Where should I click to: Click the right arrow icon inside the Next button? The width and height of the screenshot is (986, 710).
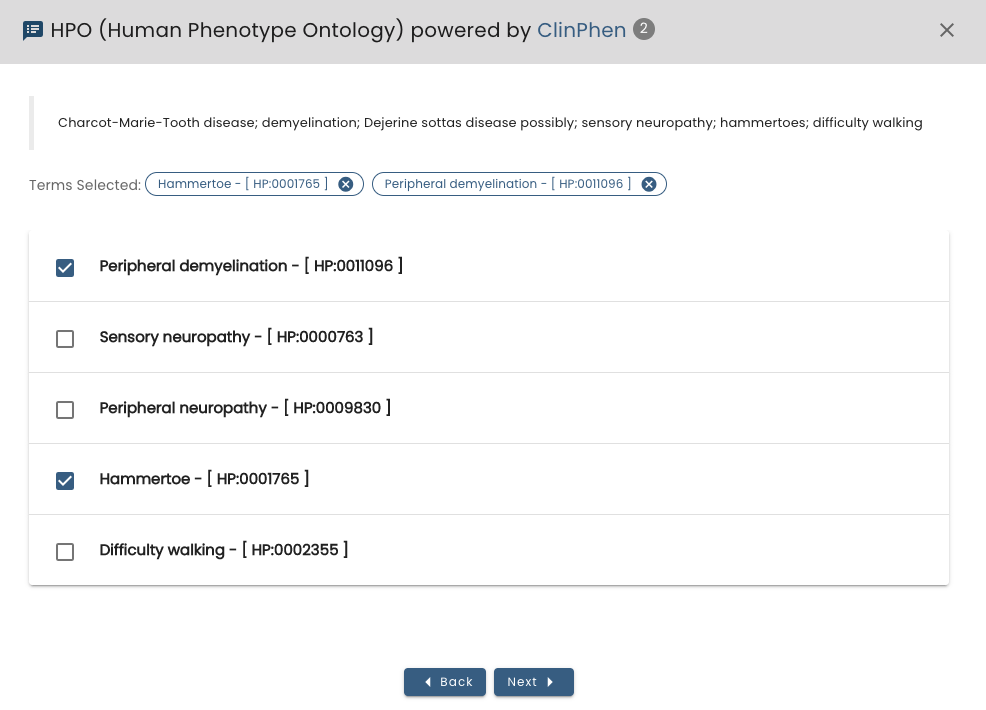click(x=551, y=682)
